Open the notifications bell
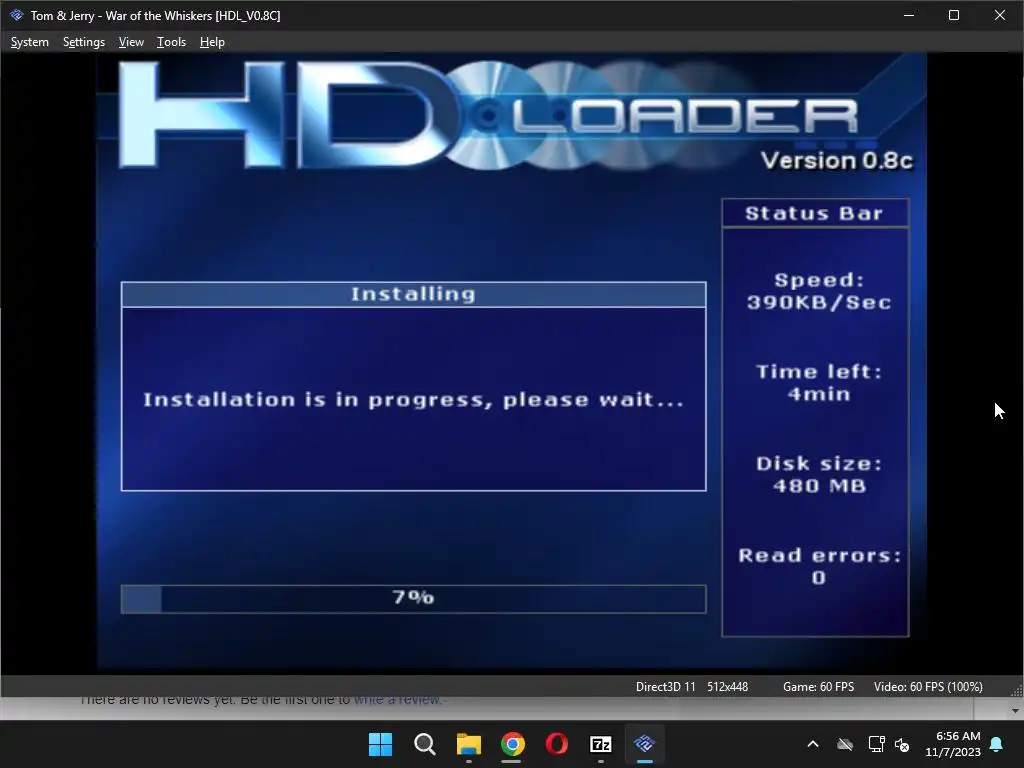Image resolution: width=1024 pixels, height=768 pixels. [997, 744]
